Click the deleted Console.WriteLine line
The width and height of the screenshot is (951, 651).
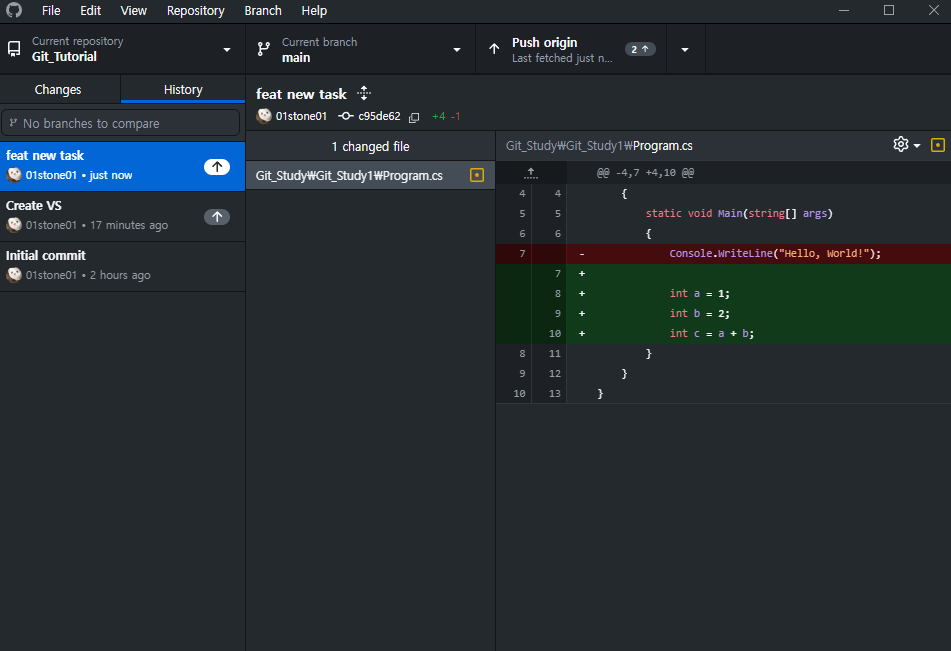coord(723,254)
